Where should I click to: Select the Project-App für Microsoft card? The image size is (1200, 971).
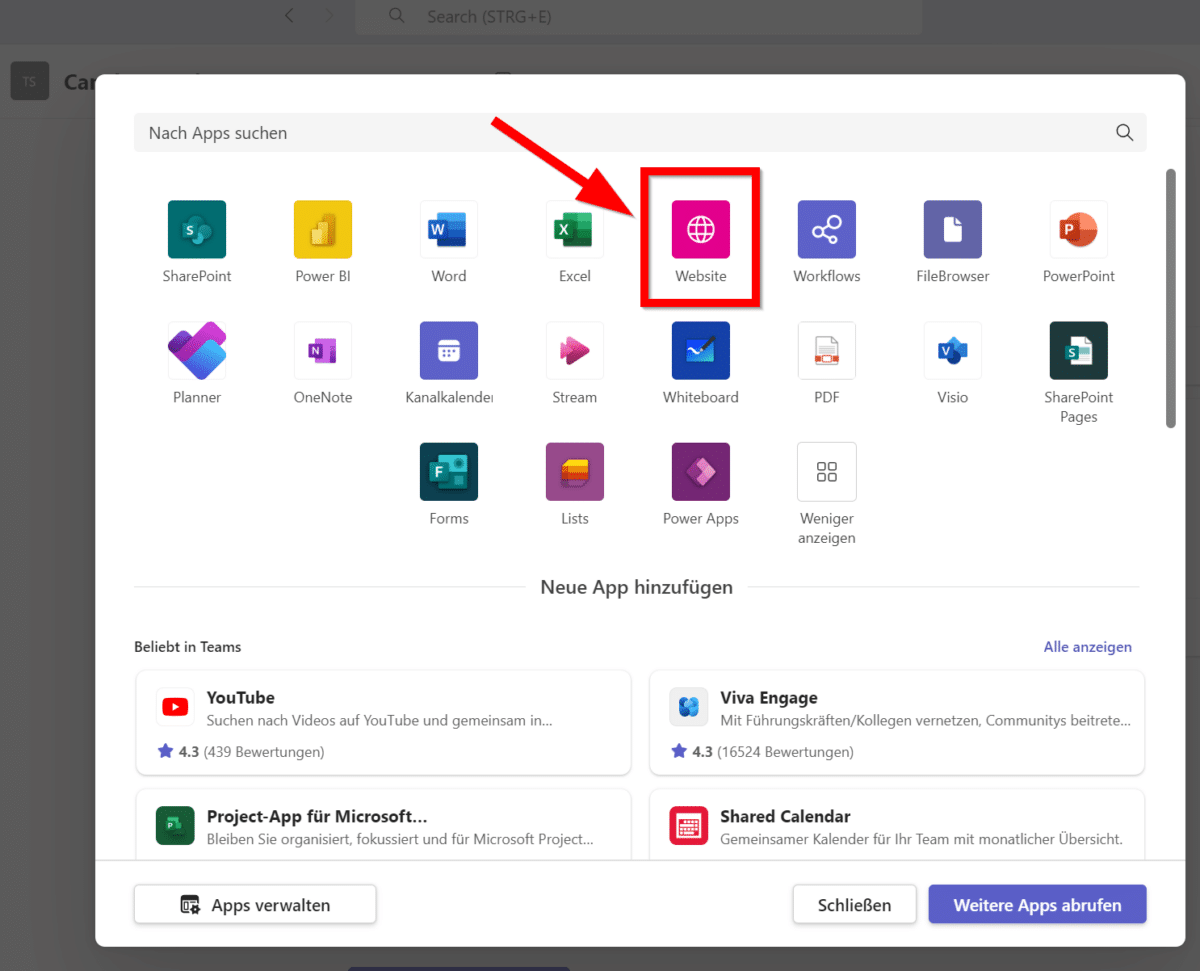384,825
